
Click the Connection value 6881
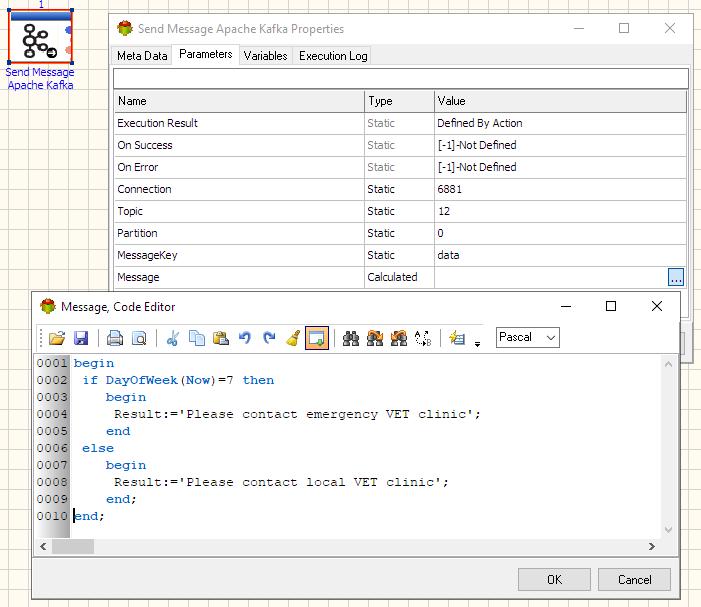[450, 189]
